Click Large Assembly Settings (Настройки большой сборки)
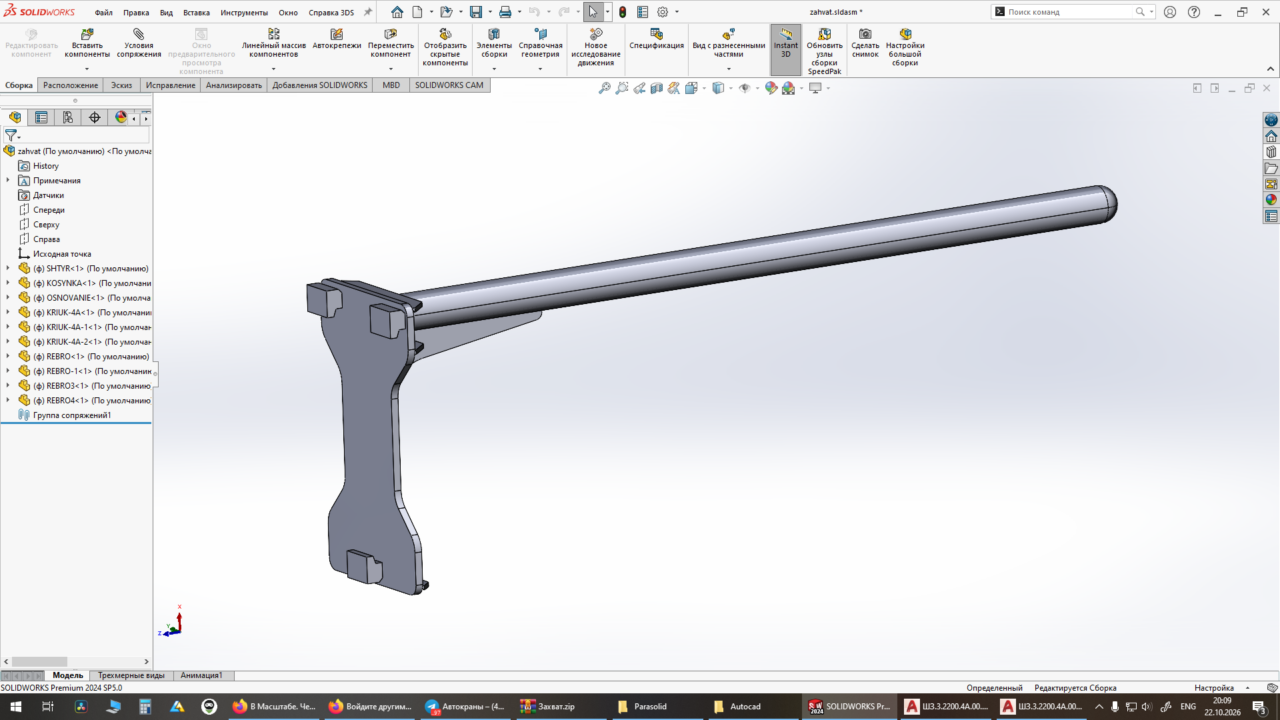The width and height of the screenshot is (1280, 720). (905, 48)
